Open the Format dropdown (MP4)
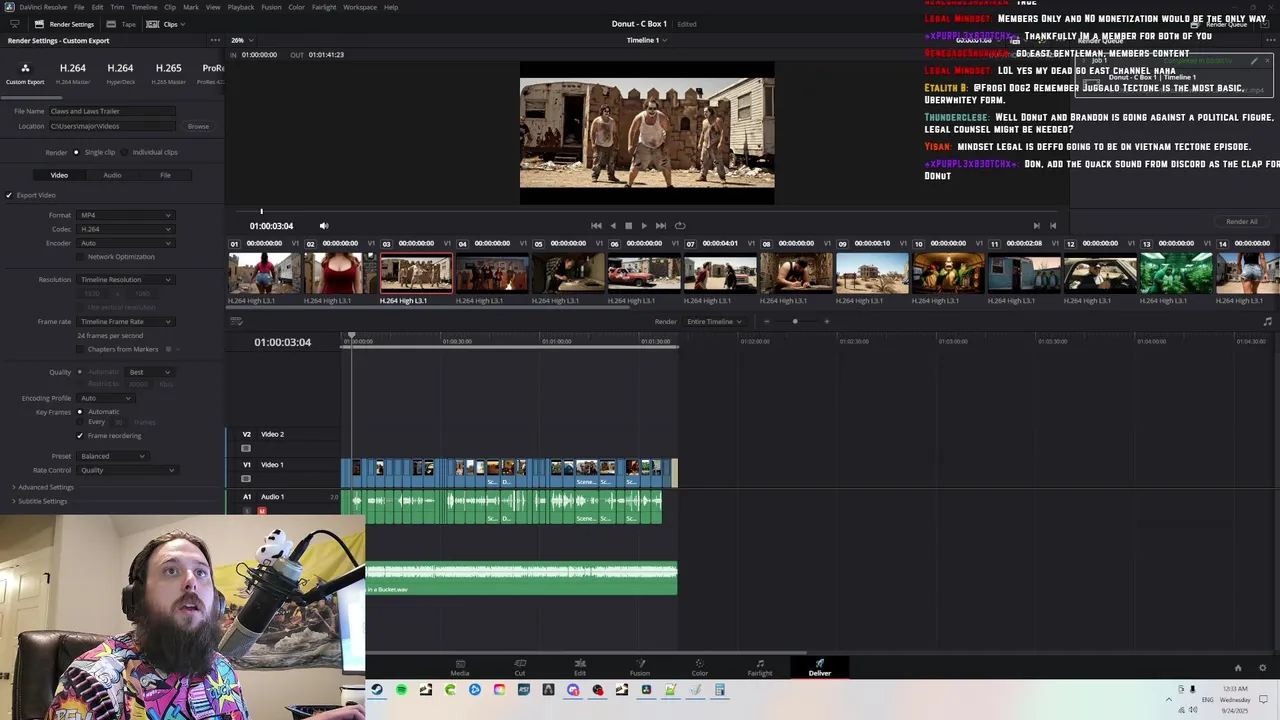 coord(125,215)
